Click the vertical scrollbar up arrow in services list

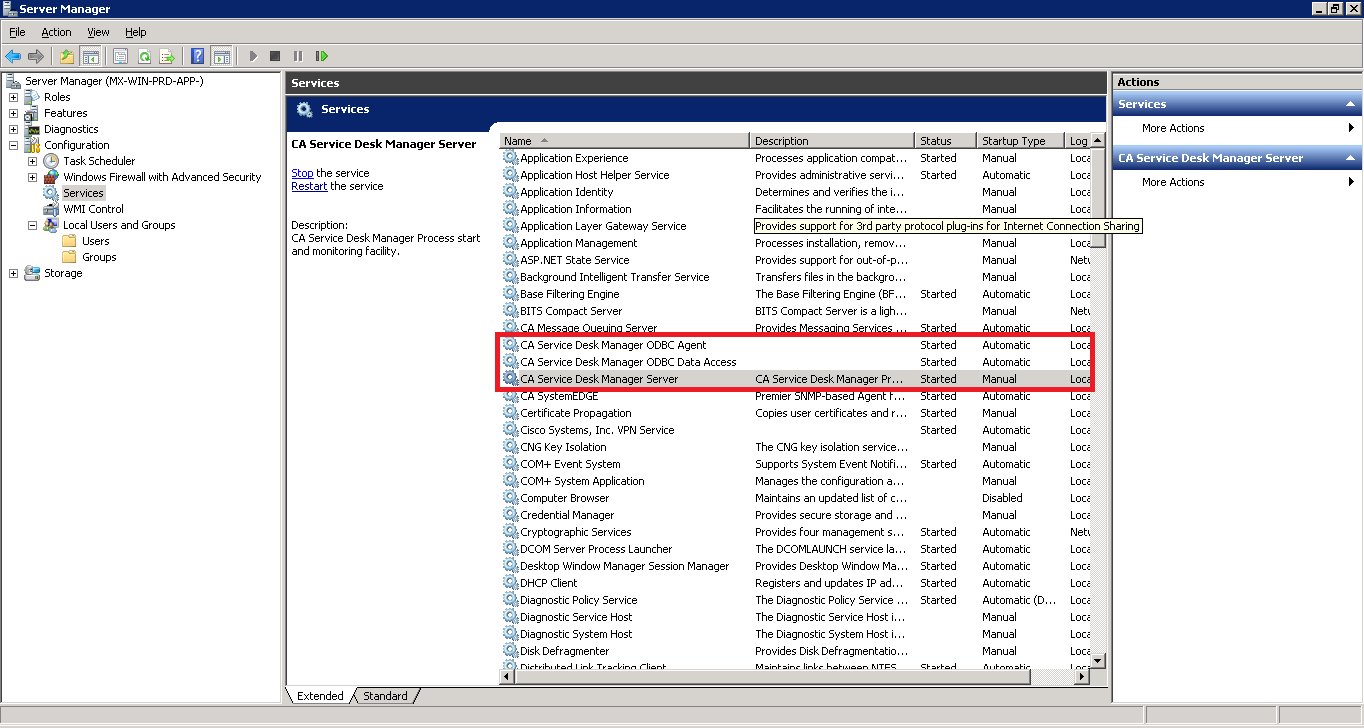(x=1098, y=141)
